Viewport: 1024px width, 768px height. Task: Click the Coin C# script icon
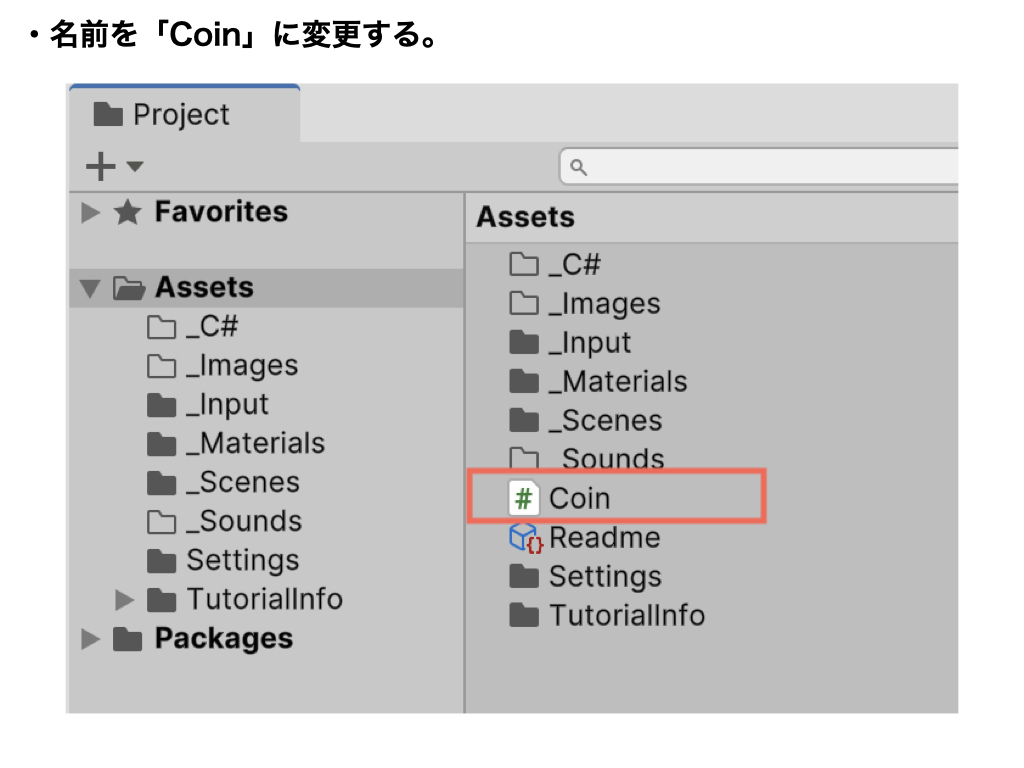coord(524,498)
